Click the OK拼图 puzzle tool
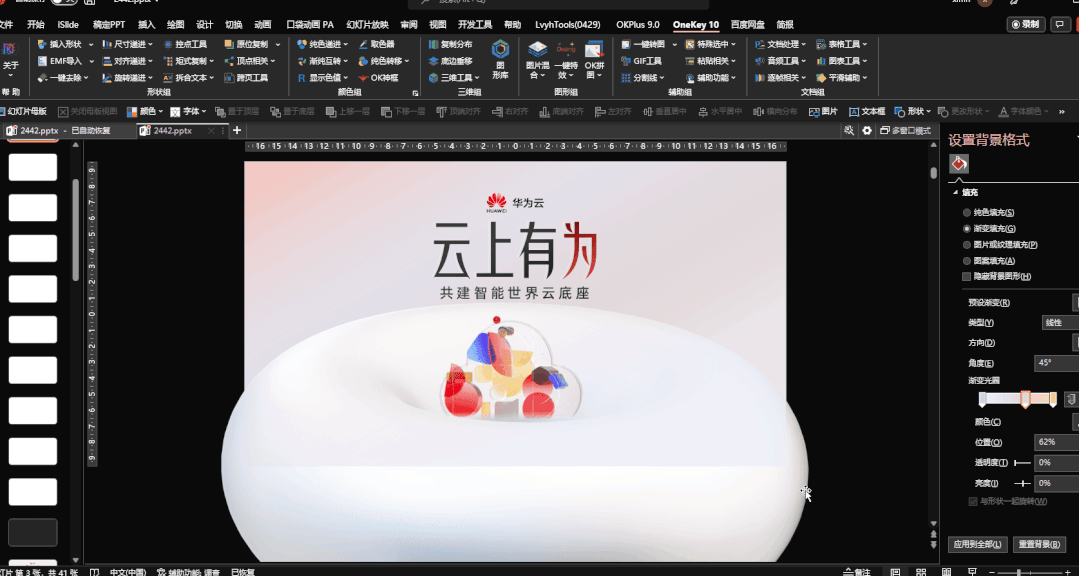 click(x=594, y=60)
